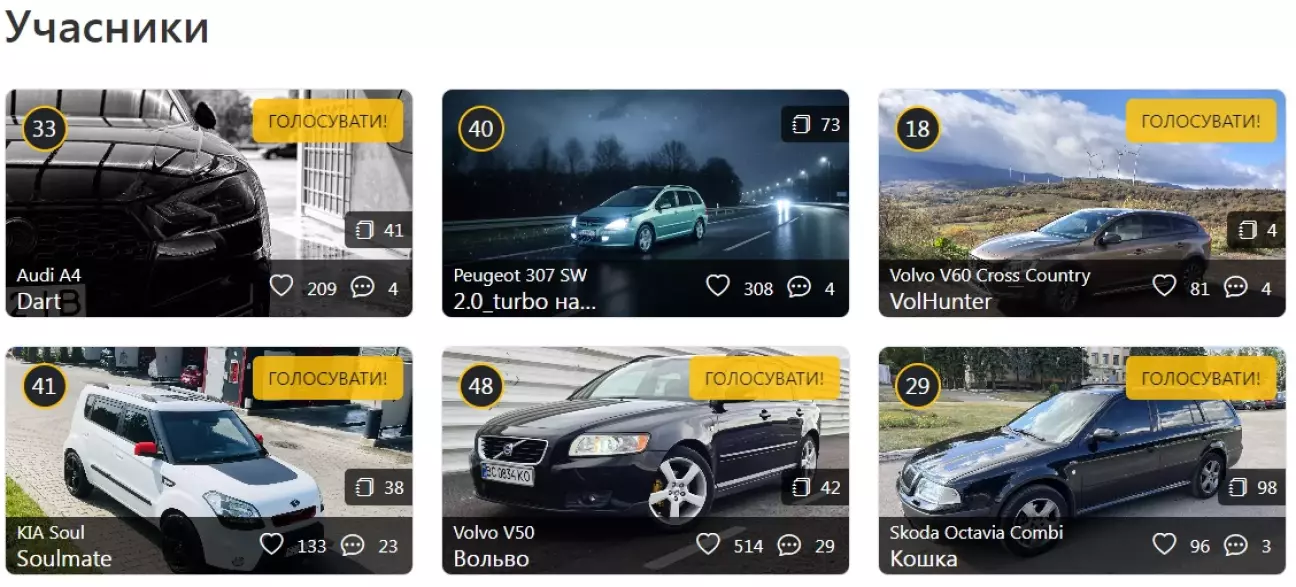Open the VolHunter car name link
The width and height of the screenshot is (1296, 587).
pyautogui.click(x=941, y=301)
